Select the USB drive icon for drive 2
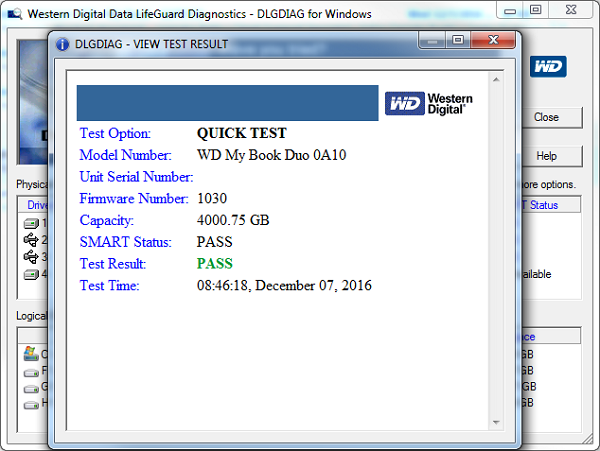The width and height of the screenshot is (600, 451). coord(31,239)
